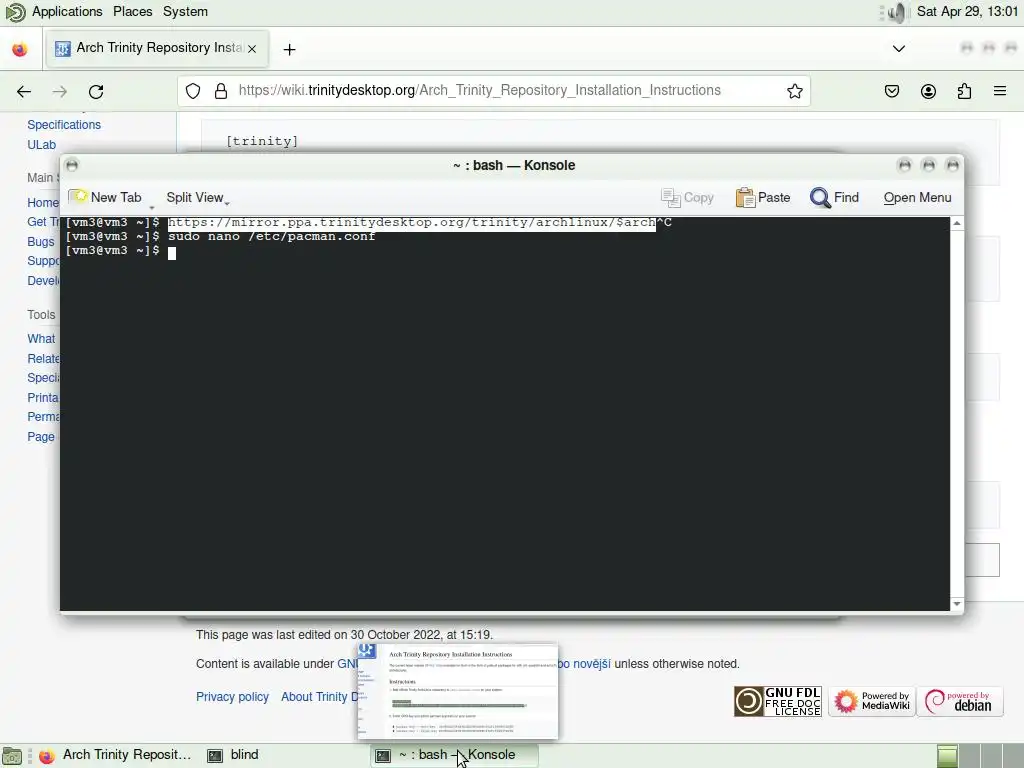Open a New Tab in Konsole
Screen dimensions: 1024x768
[105, 197]
